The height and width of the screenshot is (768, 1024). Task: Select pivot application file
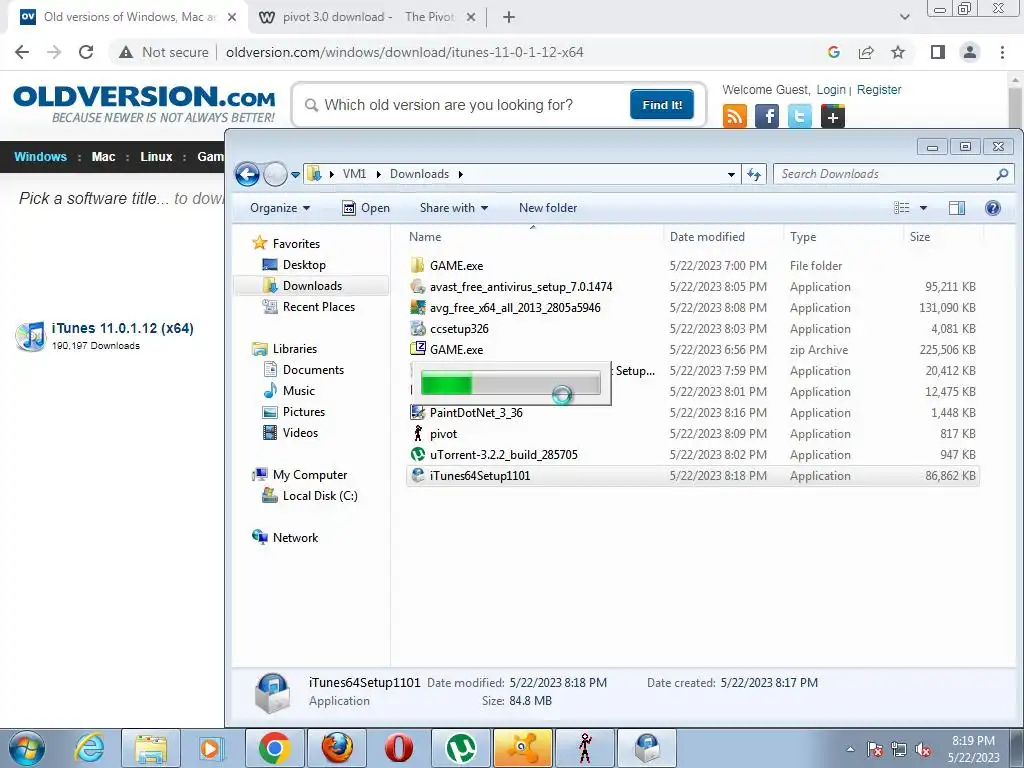click(692, 434)
